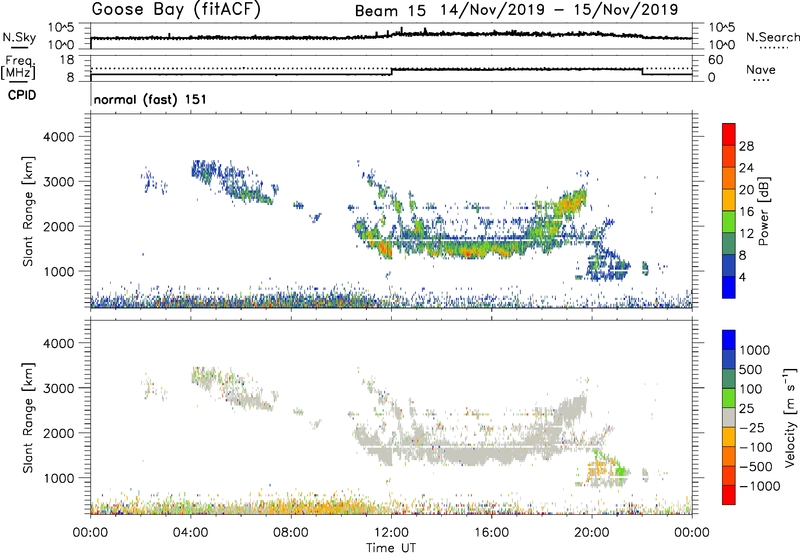Click the '28' label on the power colorbar
This screenshot has width=800, height=554.
pyautogui.click(x=746, y=146)
